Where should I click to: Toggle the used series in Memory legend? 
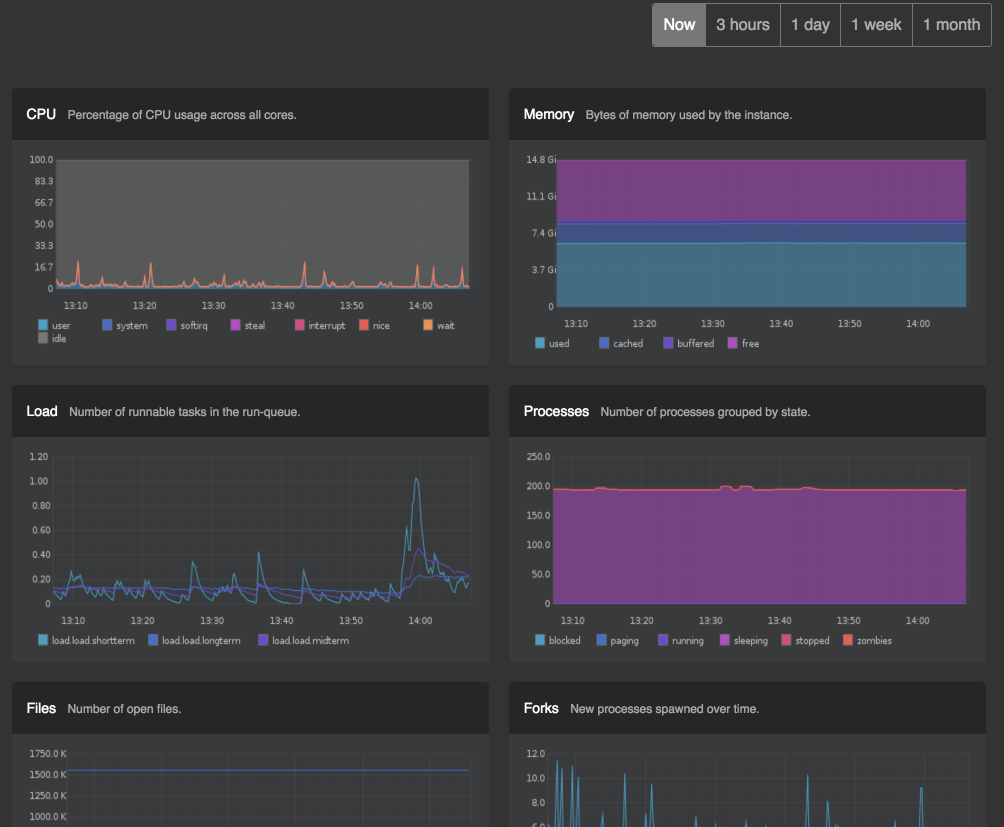point(553,343)
